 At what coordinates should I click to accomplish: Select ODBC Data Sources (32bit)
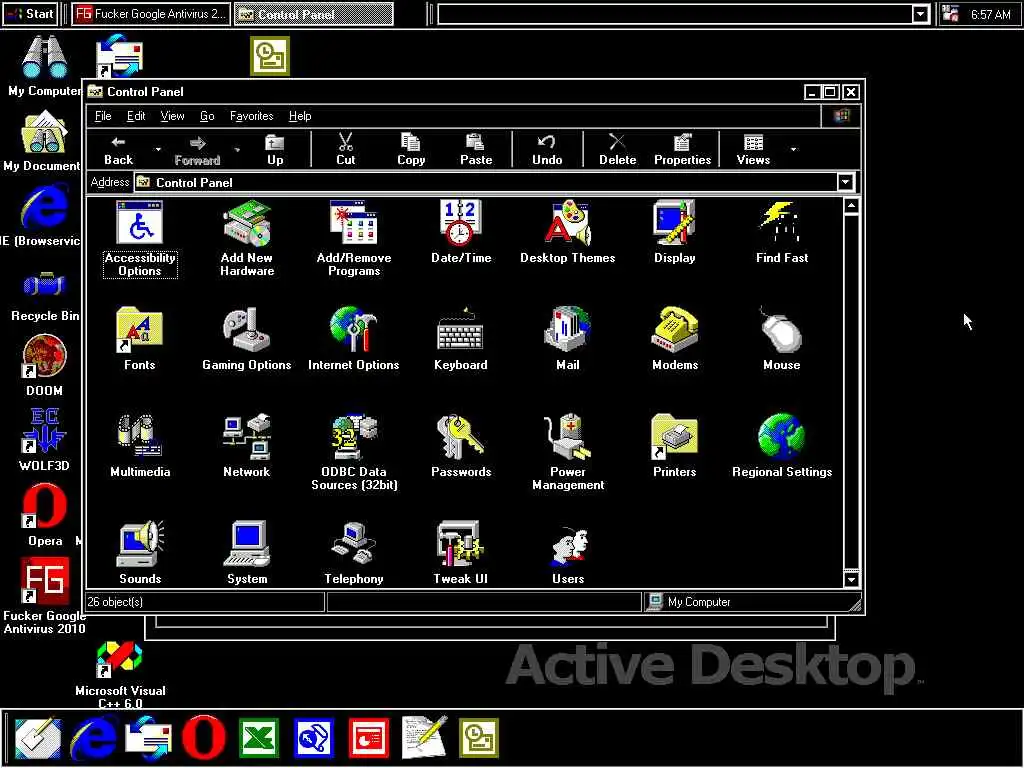click(354, 452)
